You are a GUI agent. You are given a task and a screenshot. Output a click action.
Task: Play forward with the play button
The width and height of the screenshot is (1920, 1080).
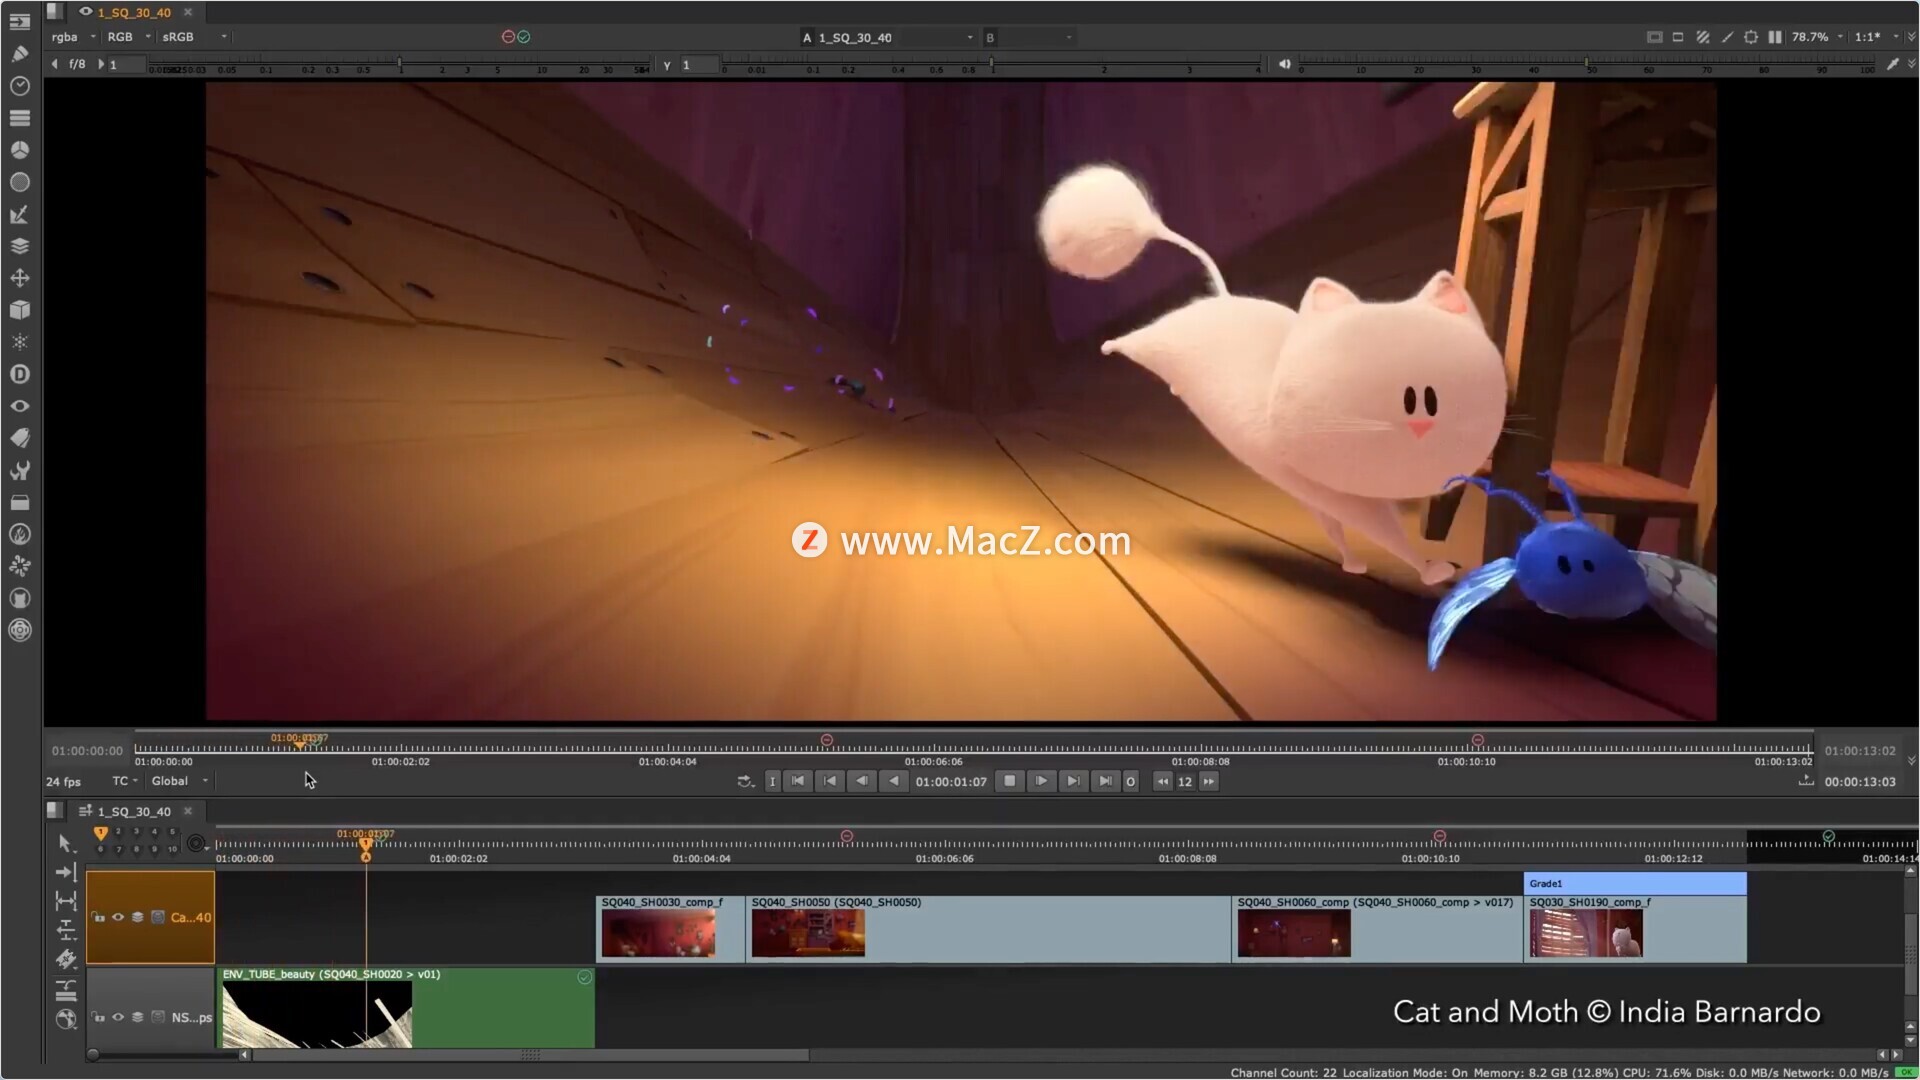click(1041, 781)
